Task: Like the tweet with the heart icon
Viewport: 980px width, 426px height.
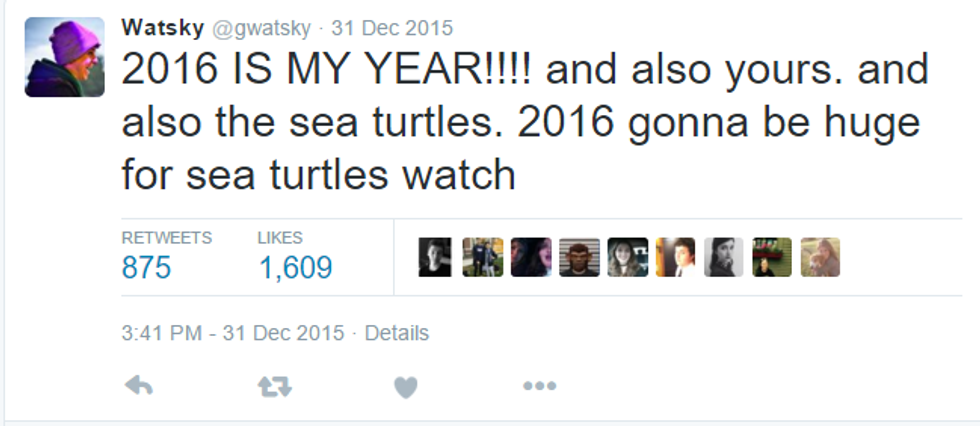Action: [405, 387]
